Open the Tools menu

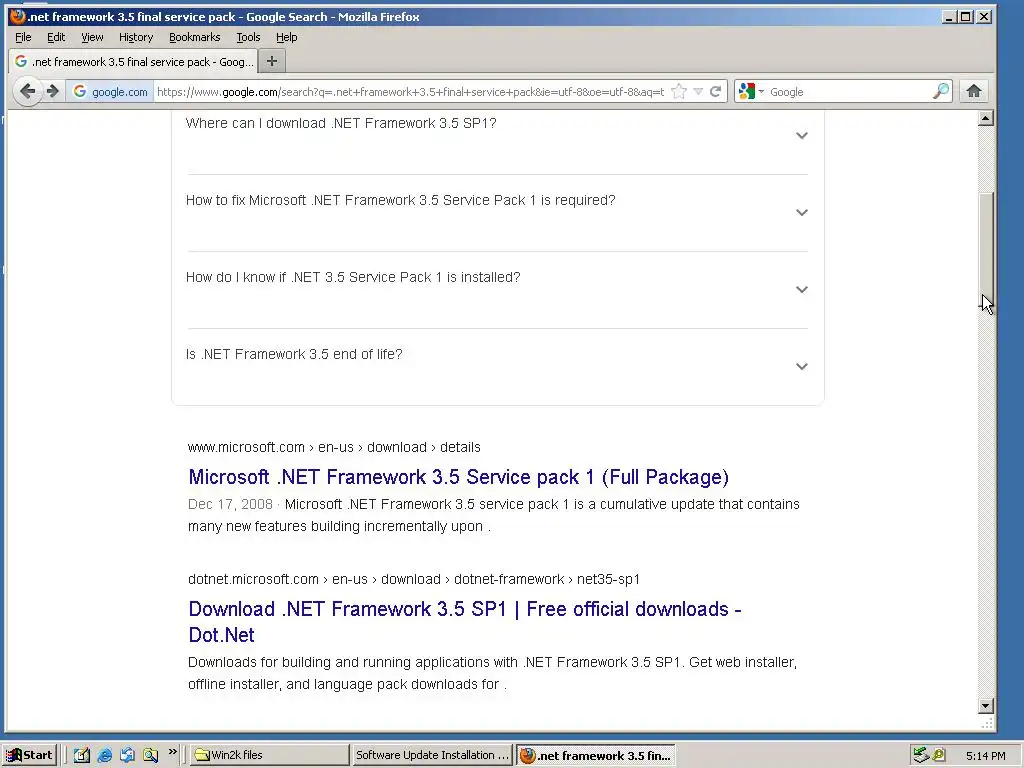click(248, 37)
